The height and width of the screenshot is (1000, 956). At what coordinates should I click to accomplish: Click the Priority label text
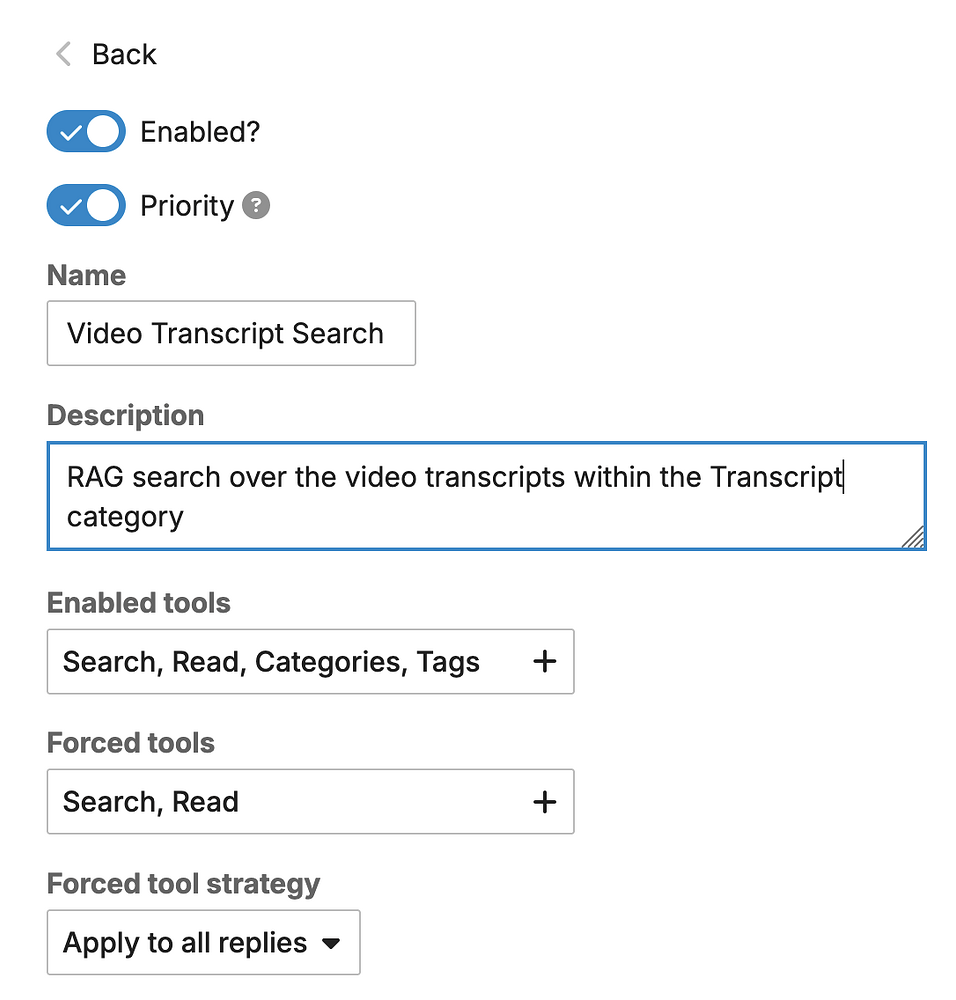(188, 206)
